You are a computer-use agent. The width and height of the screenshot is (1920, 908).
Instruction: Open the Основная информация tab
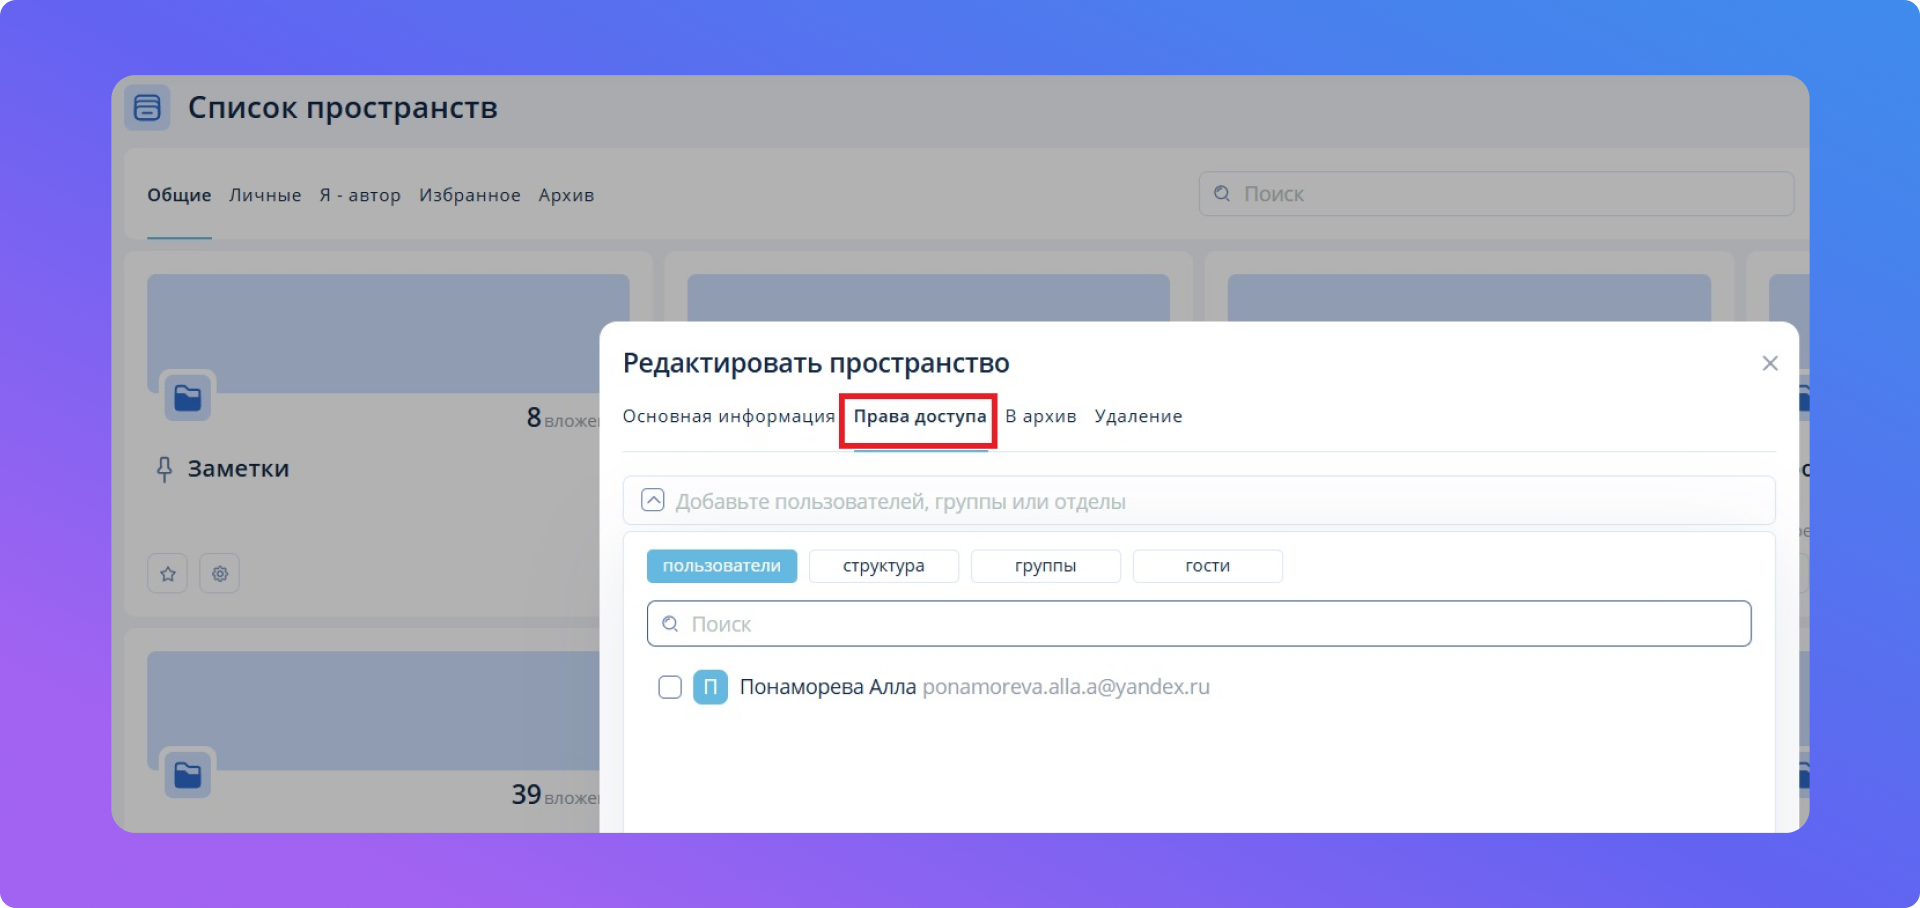point(729,416)
